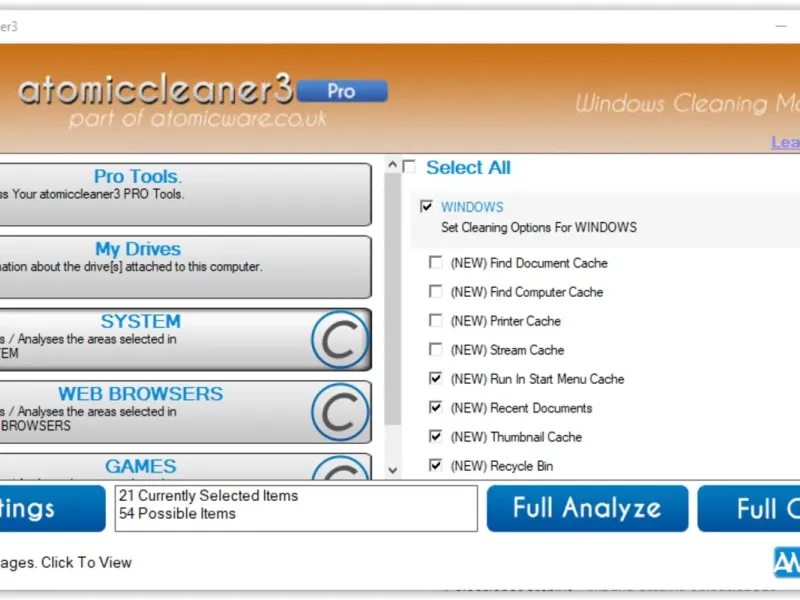
Task: Open the My Drives section
Action: click(185, 267)
